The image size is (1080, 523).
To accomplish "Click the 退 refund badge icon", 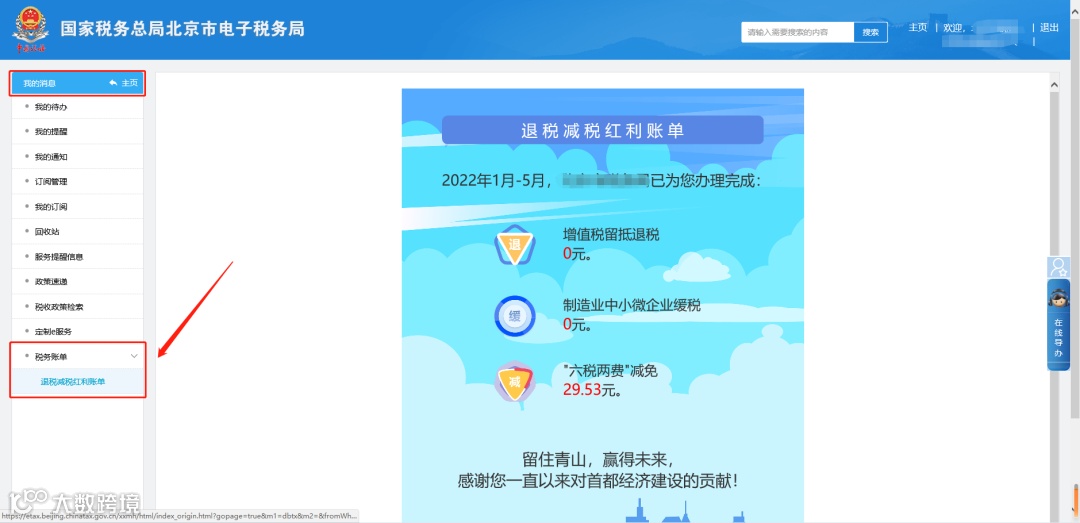I will pos(515,245).
